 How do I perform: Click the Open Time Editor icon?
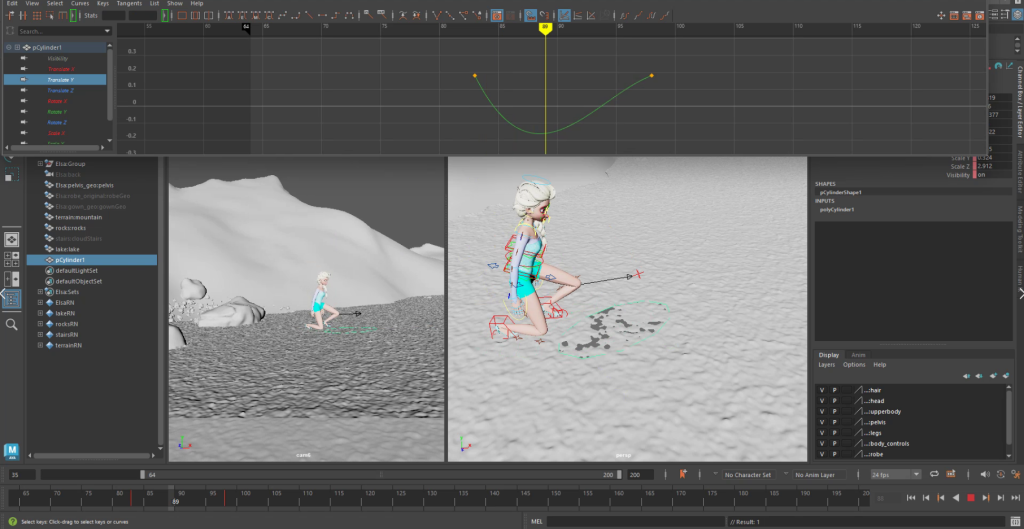click(980, 16)
